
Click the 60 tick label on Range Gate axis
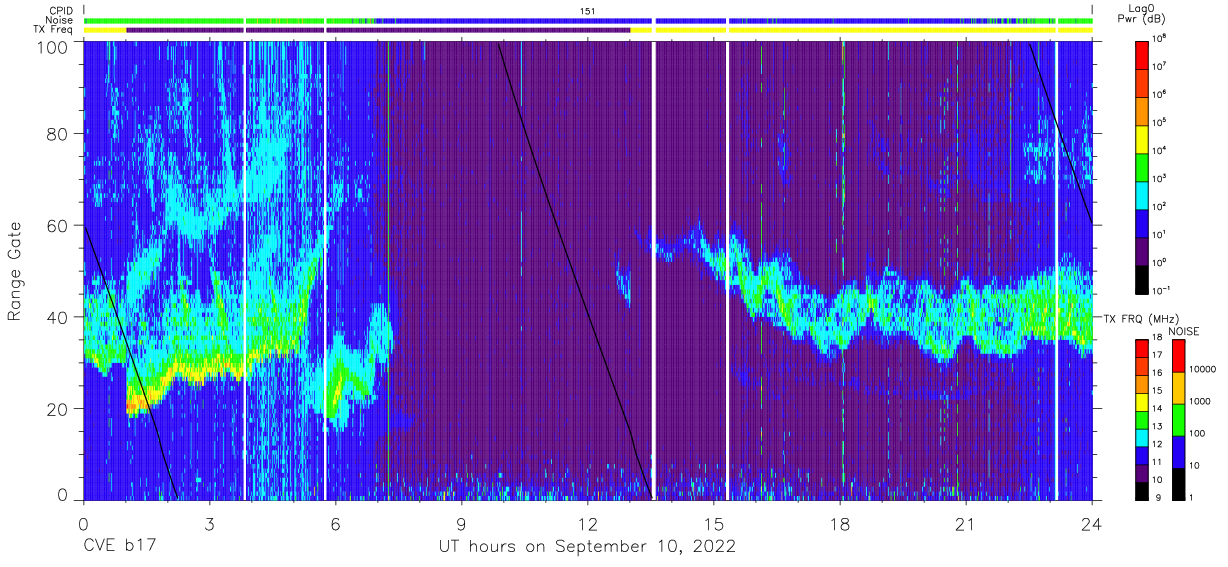point(59,226)
